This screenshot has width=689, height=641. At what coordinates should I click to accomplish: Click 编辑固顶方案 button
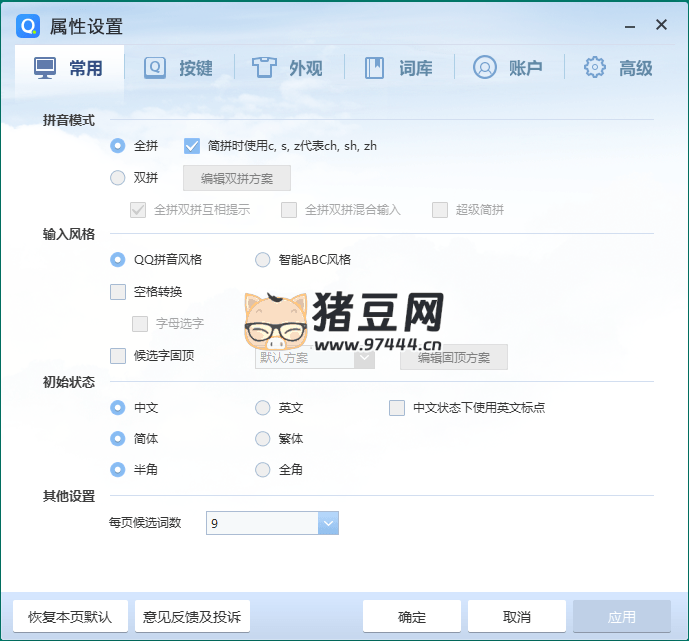(x=454, y=357)
